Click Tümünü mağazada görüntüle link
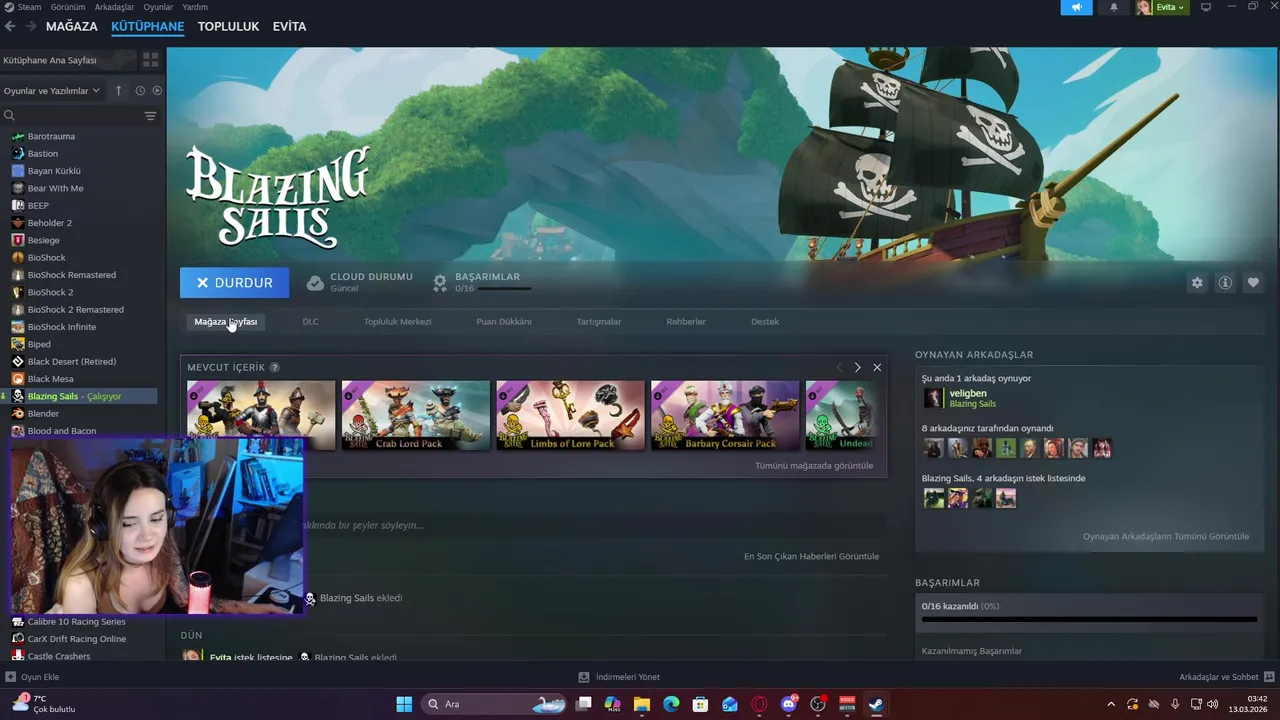This screenshot has height=720, width=1280. point(814,466)
